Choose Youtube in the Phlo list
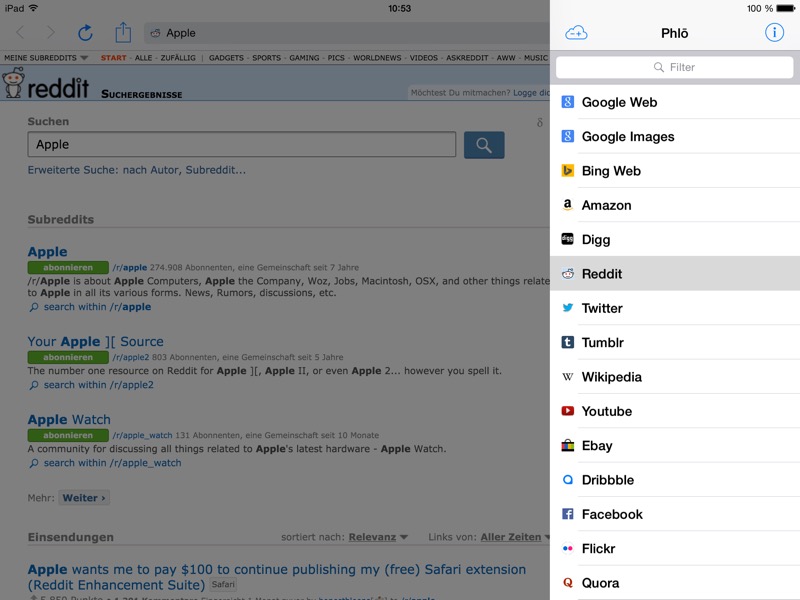This screenshot has height=600, width=800. pyautogui.click(x=606, y=411)
